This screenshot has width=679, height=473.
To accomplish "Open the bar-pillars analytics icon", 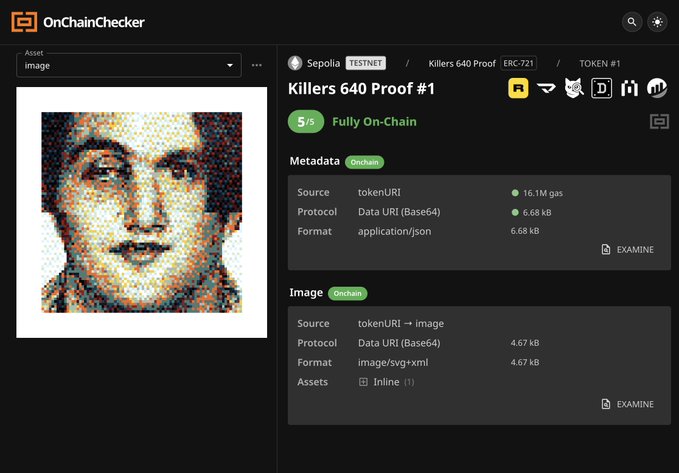I will 629,88.
